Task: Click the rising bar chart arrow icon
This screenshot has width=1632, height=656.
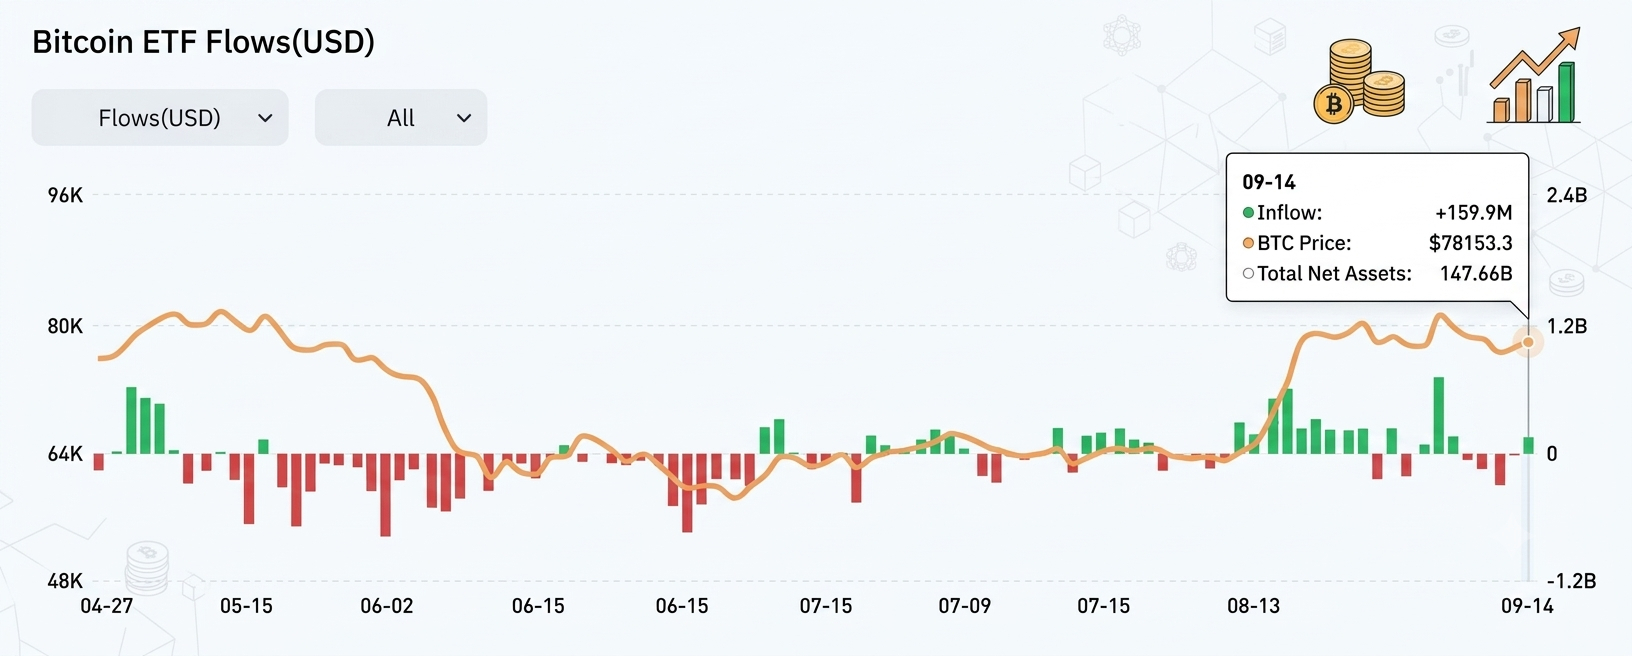Action: (1534, 76)
